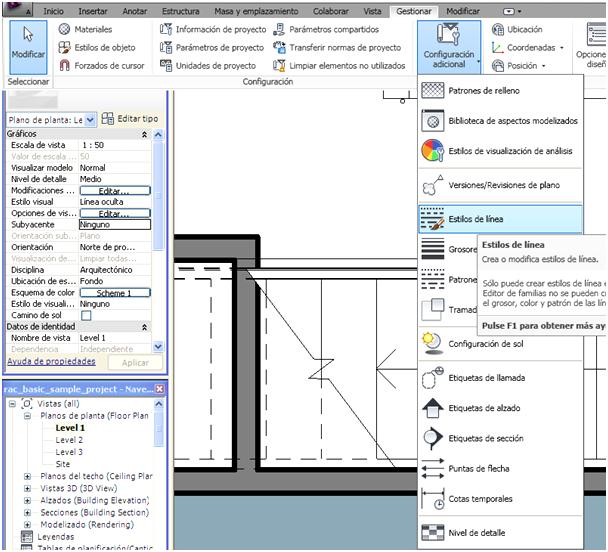Collapse the Gráficos properties section
Image resolution: width=608 pixels, height=552 pixels.
pos(145,134)
